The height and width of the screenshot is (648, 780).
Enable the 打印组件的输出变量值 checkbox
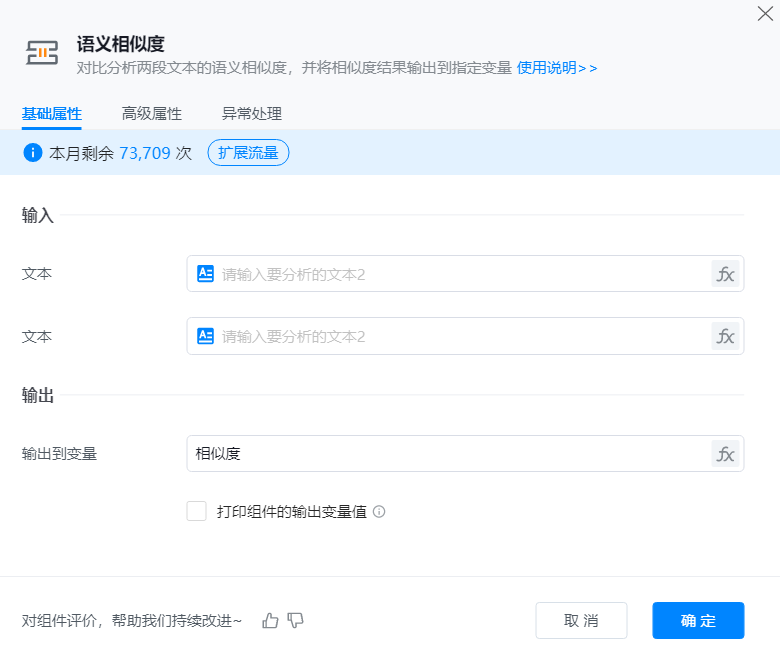pos(196,512)
